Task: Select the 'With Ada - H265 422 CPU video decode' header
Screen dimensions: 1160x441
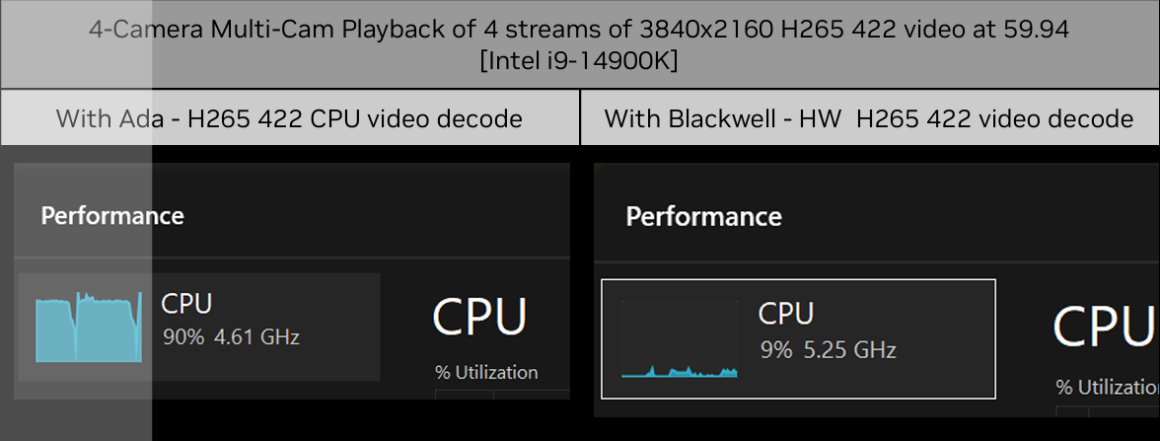Action: coord(290,118)
